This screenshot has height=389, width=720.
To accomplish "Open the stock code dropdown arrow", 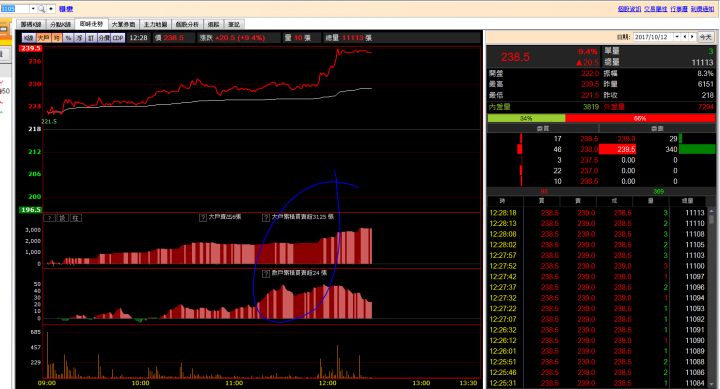I will [x=33, y=9].
